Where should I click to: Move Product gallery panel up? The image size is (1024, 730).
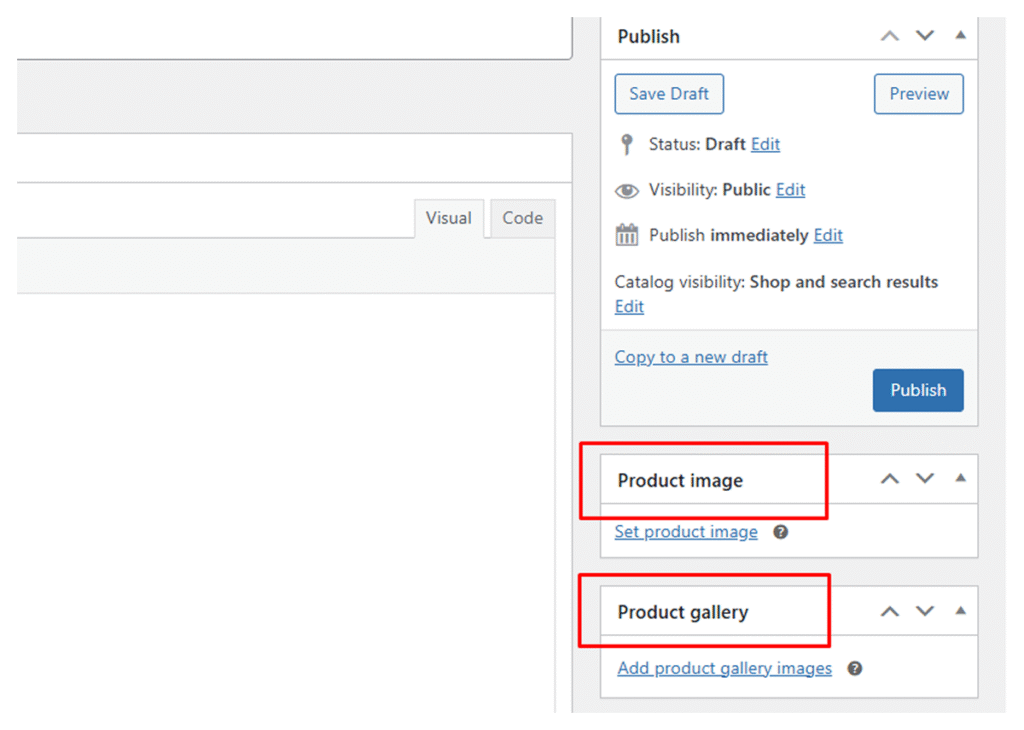889,611
